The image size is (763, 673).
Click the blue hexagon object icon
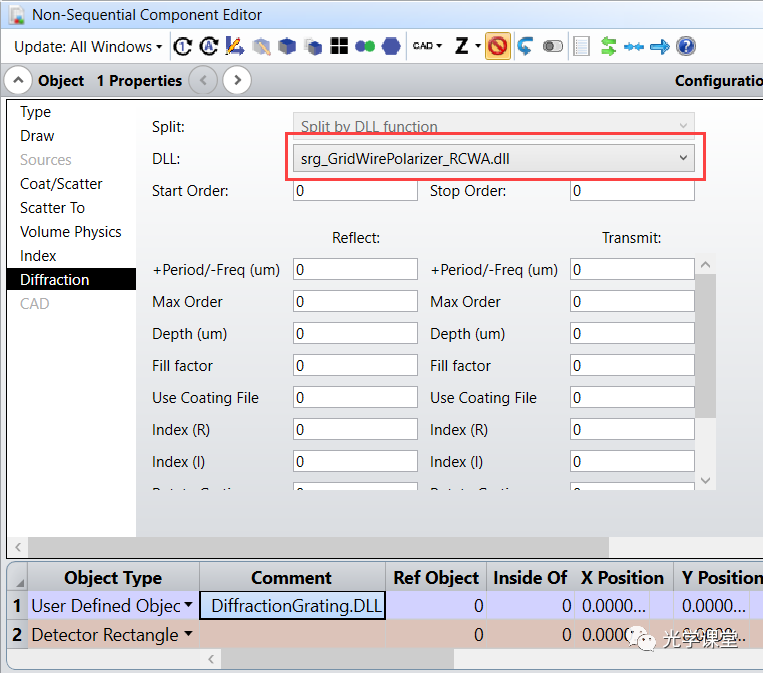click(391, 46)
